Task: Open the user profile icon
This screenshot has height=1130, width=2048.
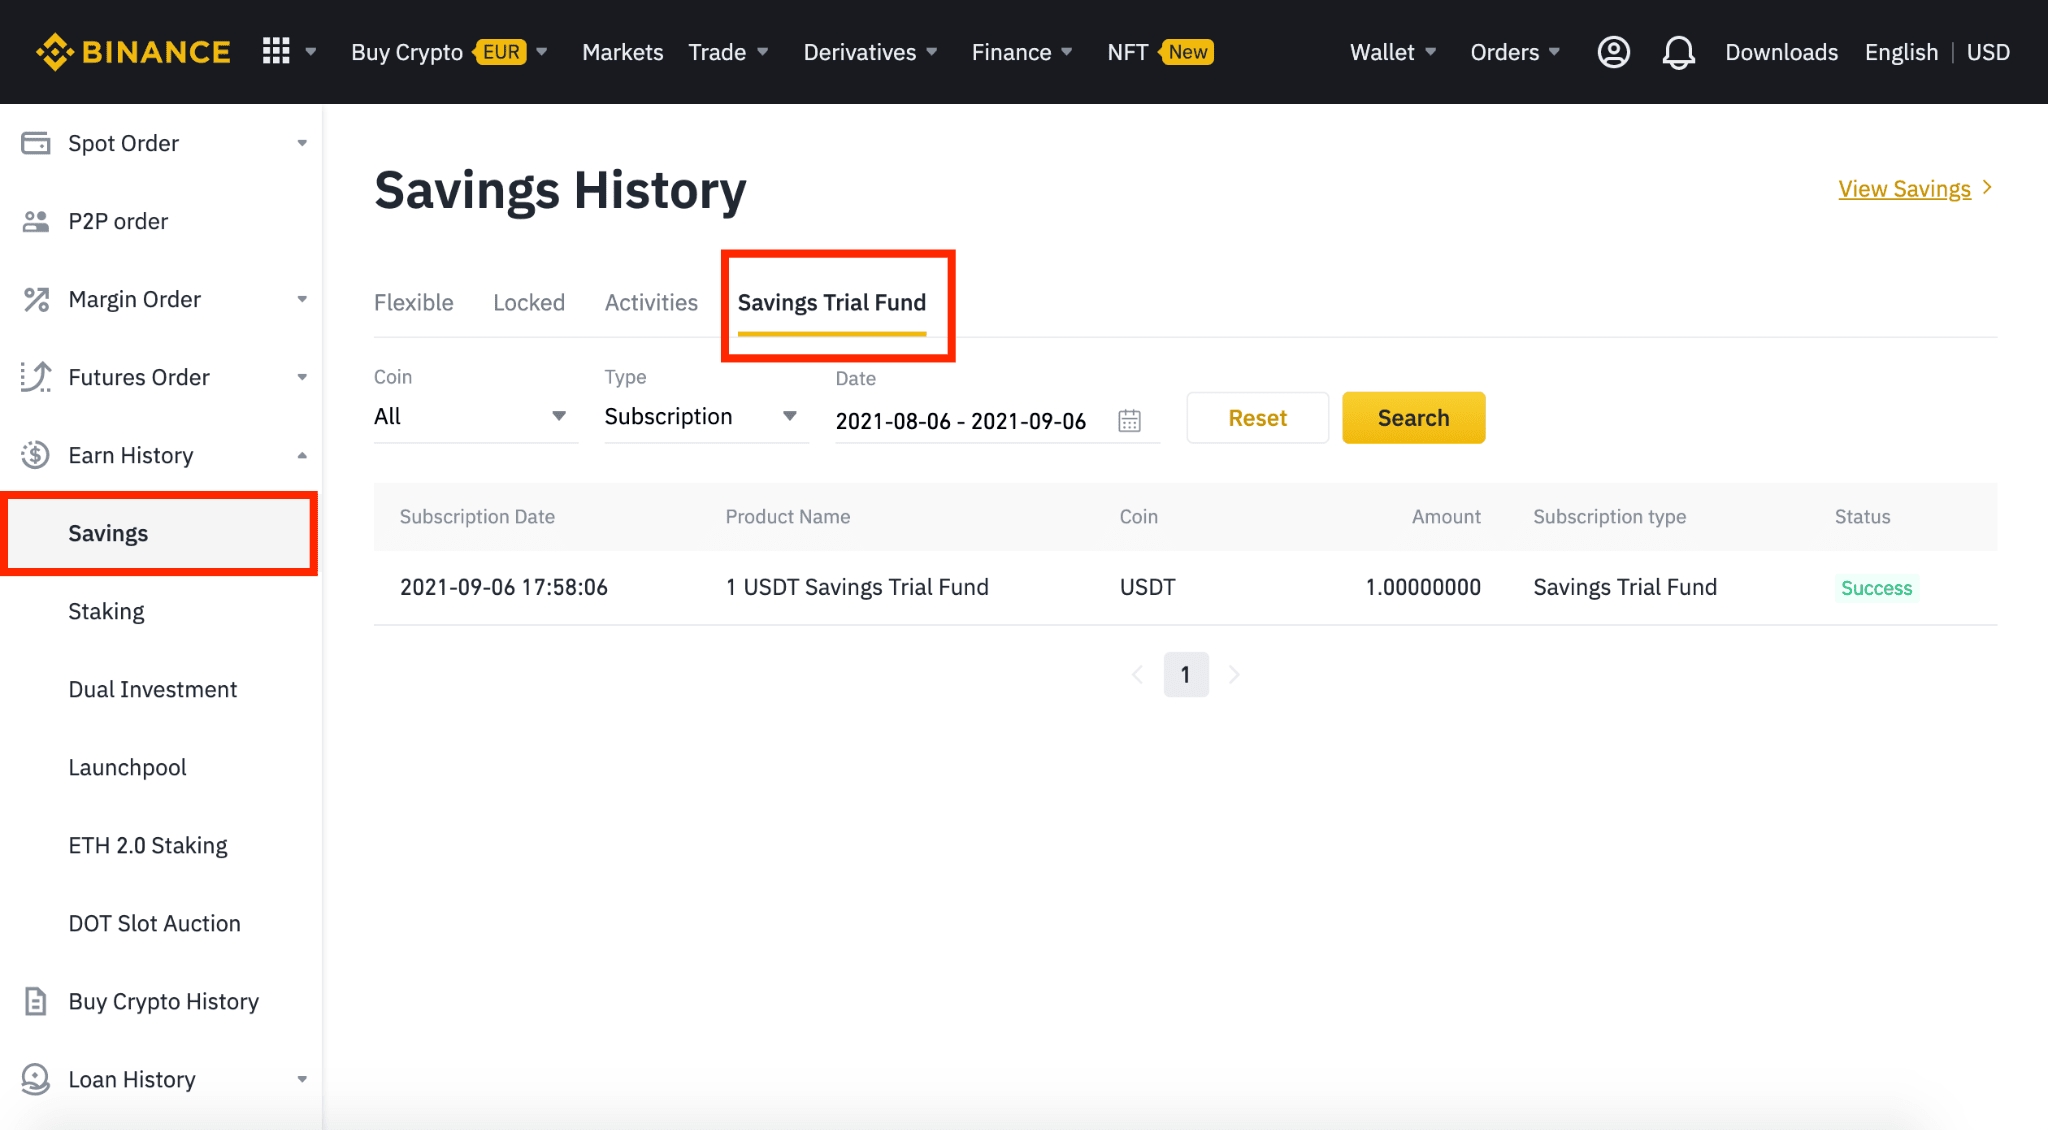Action: point(1613,52)
